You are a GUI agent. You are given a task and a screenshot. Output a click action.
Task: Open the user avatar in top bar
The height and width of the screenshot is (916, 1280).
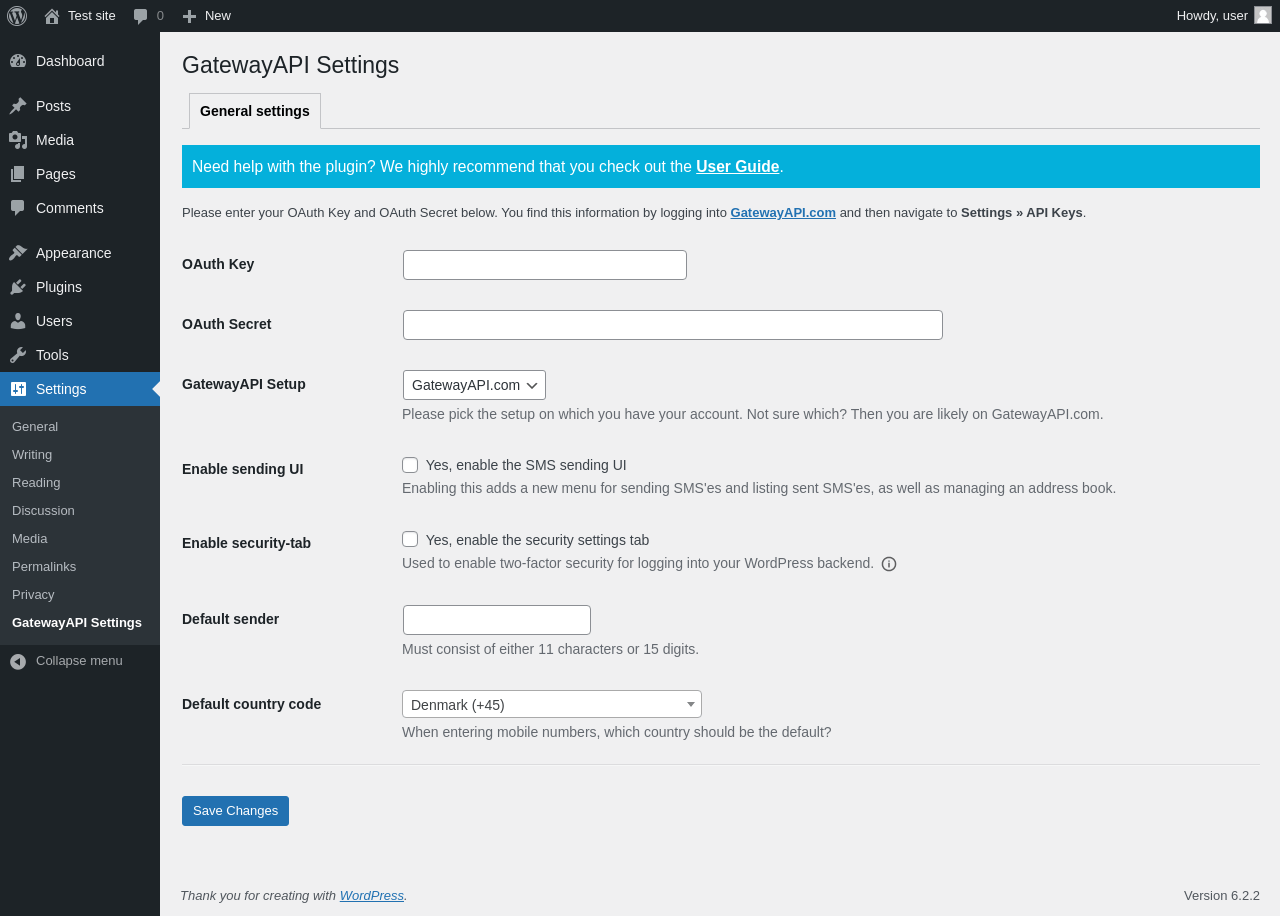(x=1263, y=15)
